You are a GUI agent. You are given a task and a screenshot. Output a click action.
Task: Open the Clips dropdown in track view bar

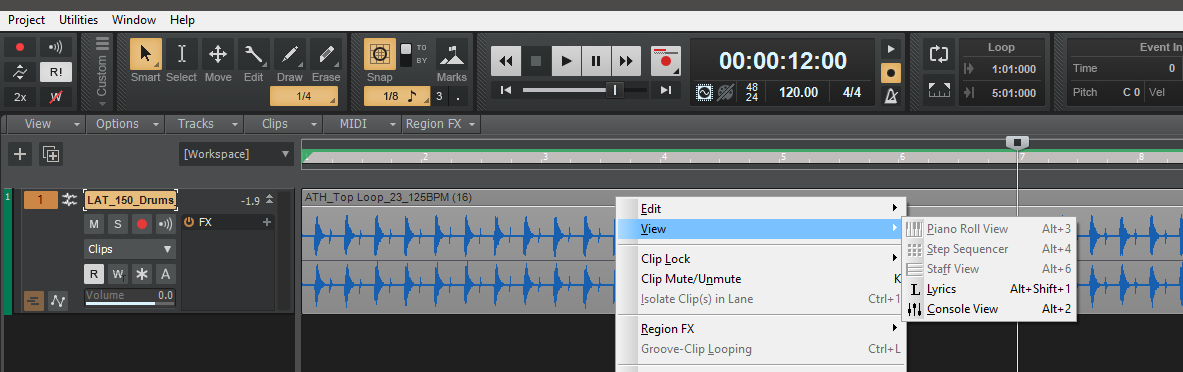(282, 124)
